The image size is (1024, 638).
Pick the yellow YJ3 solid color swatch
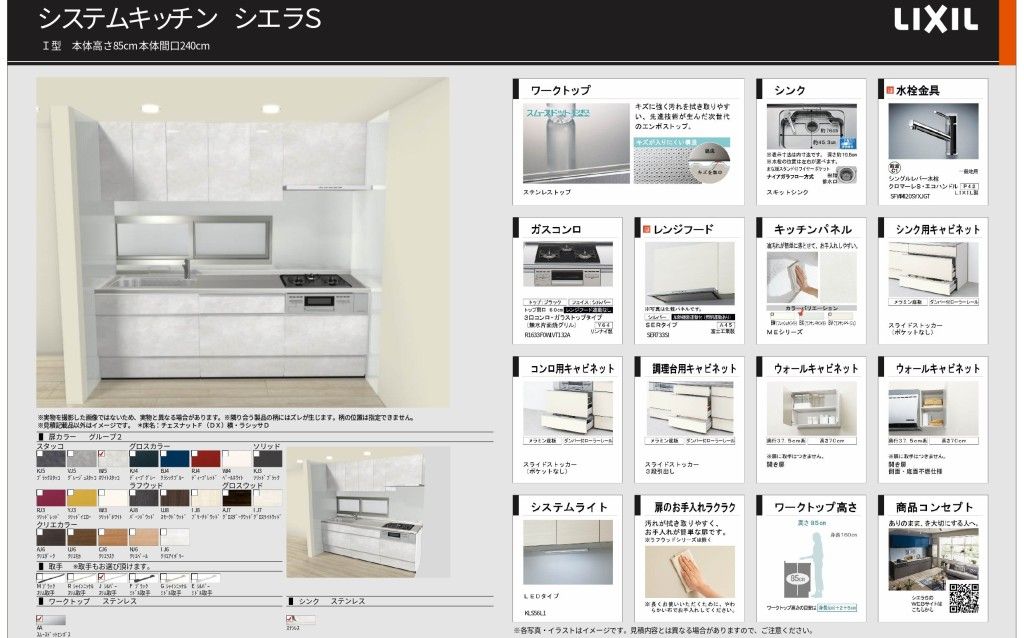click(81, 497)
